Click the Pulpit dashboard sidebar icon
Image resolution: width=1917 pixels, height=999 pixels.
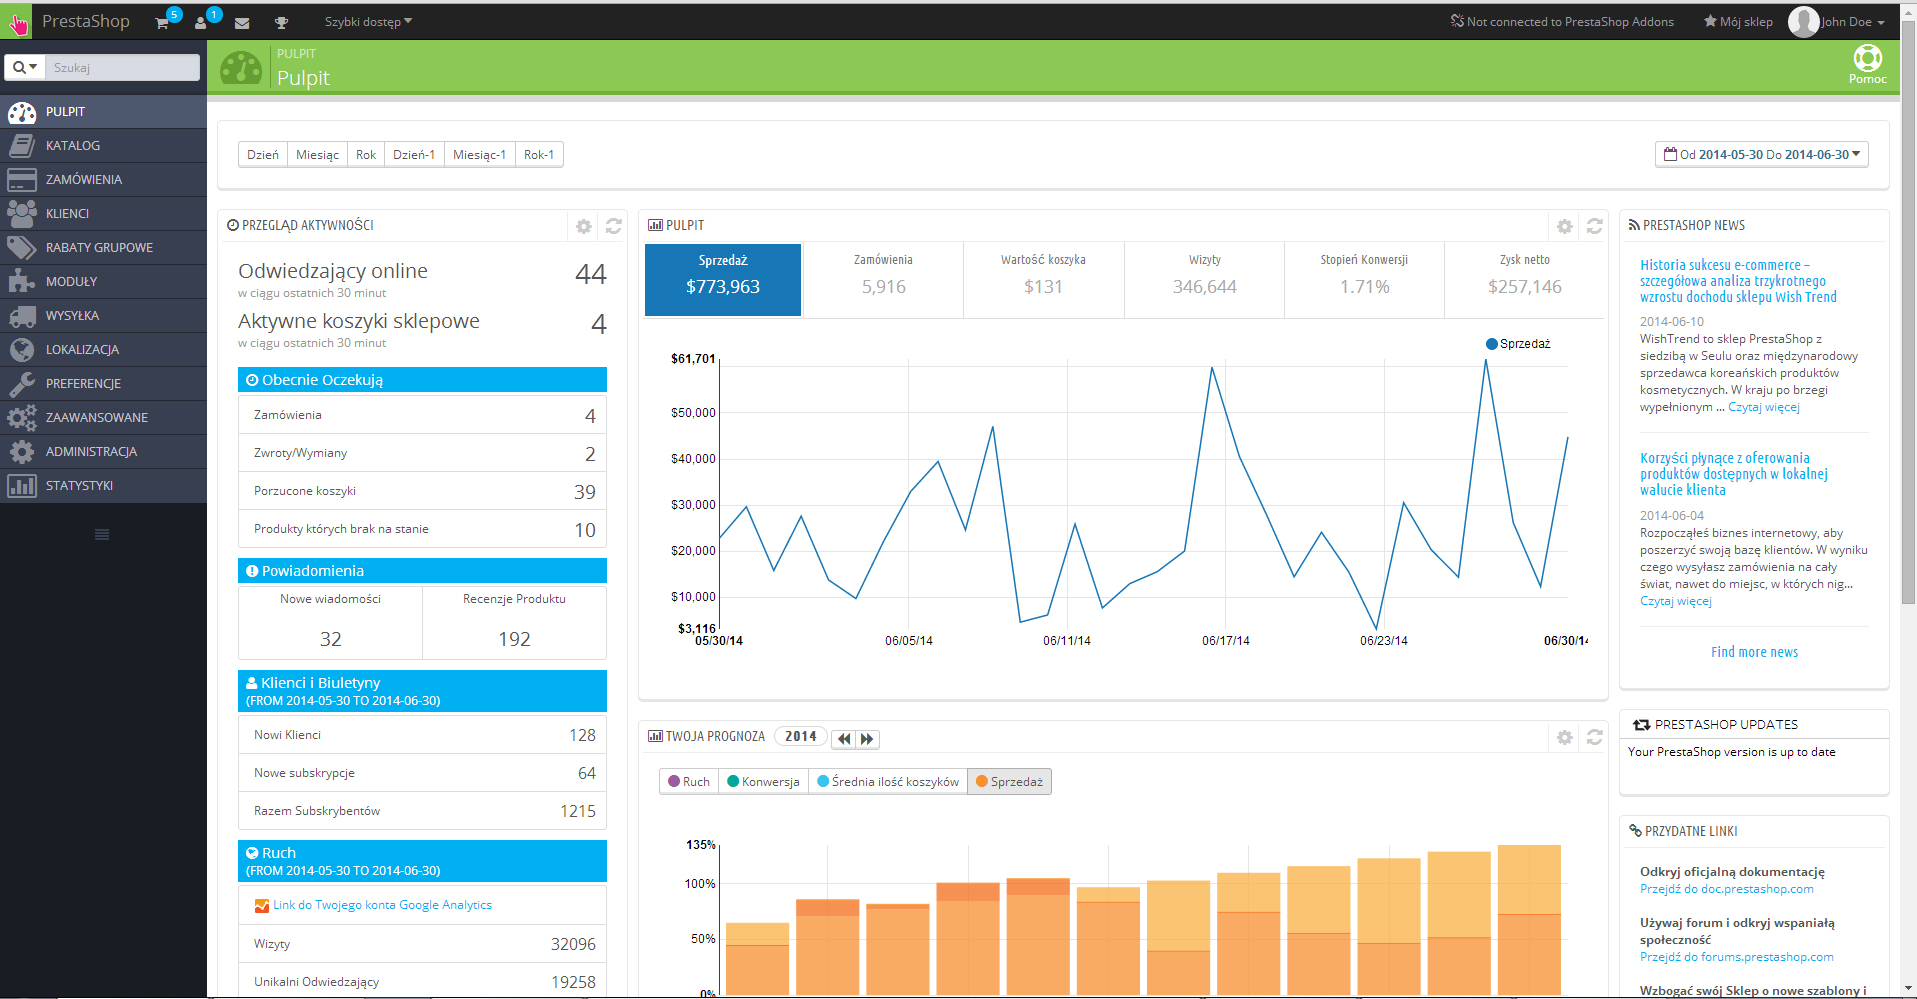(22, 112)
